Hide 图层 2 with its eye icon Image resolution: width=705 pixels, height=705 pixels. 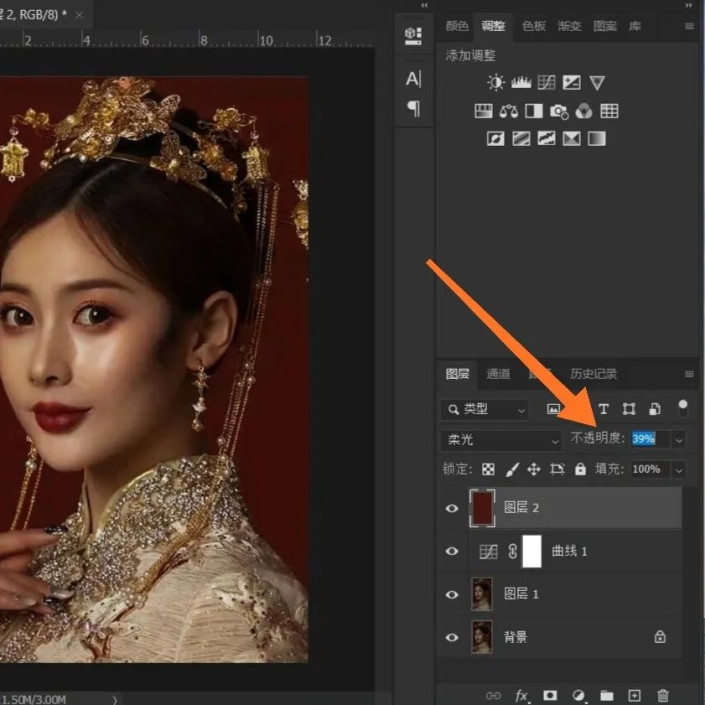point(452,509)
